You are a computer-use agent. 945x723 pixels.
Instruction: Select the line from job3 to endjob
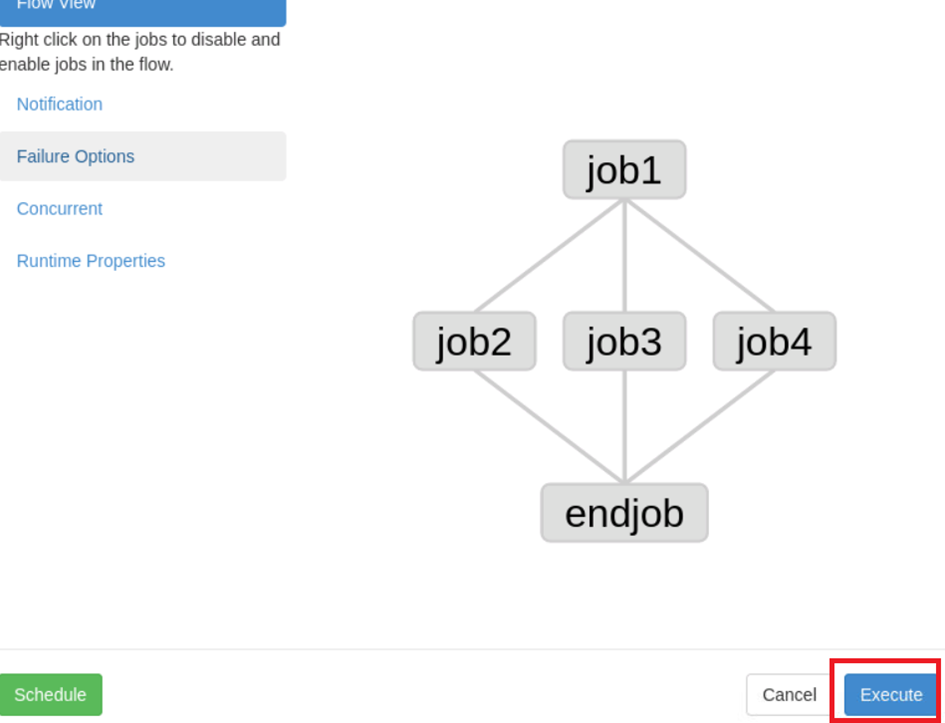tap(624, 427)
